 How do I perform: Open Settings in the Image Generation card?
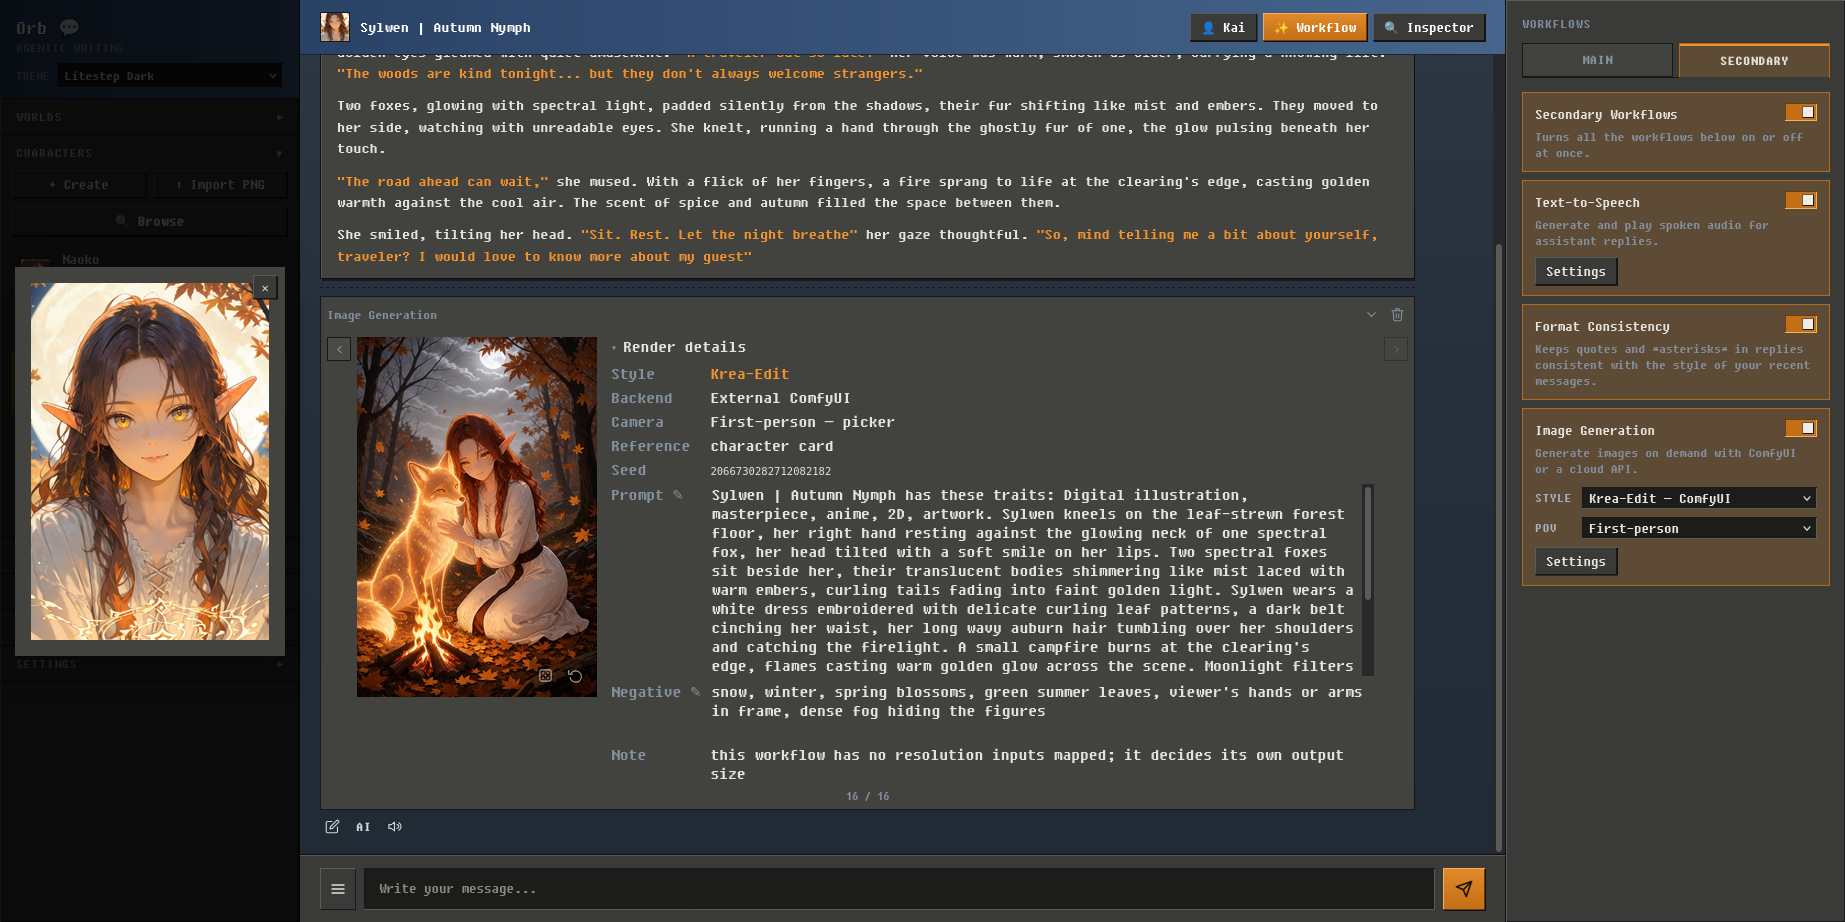[x=1576, y=562]
